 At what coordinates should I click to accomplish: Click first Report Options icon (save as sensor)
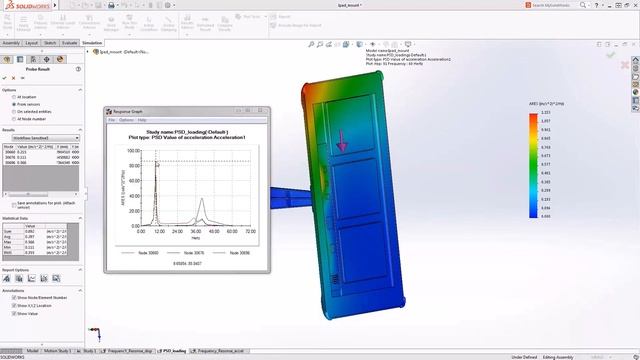click(7, 278)
